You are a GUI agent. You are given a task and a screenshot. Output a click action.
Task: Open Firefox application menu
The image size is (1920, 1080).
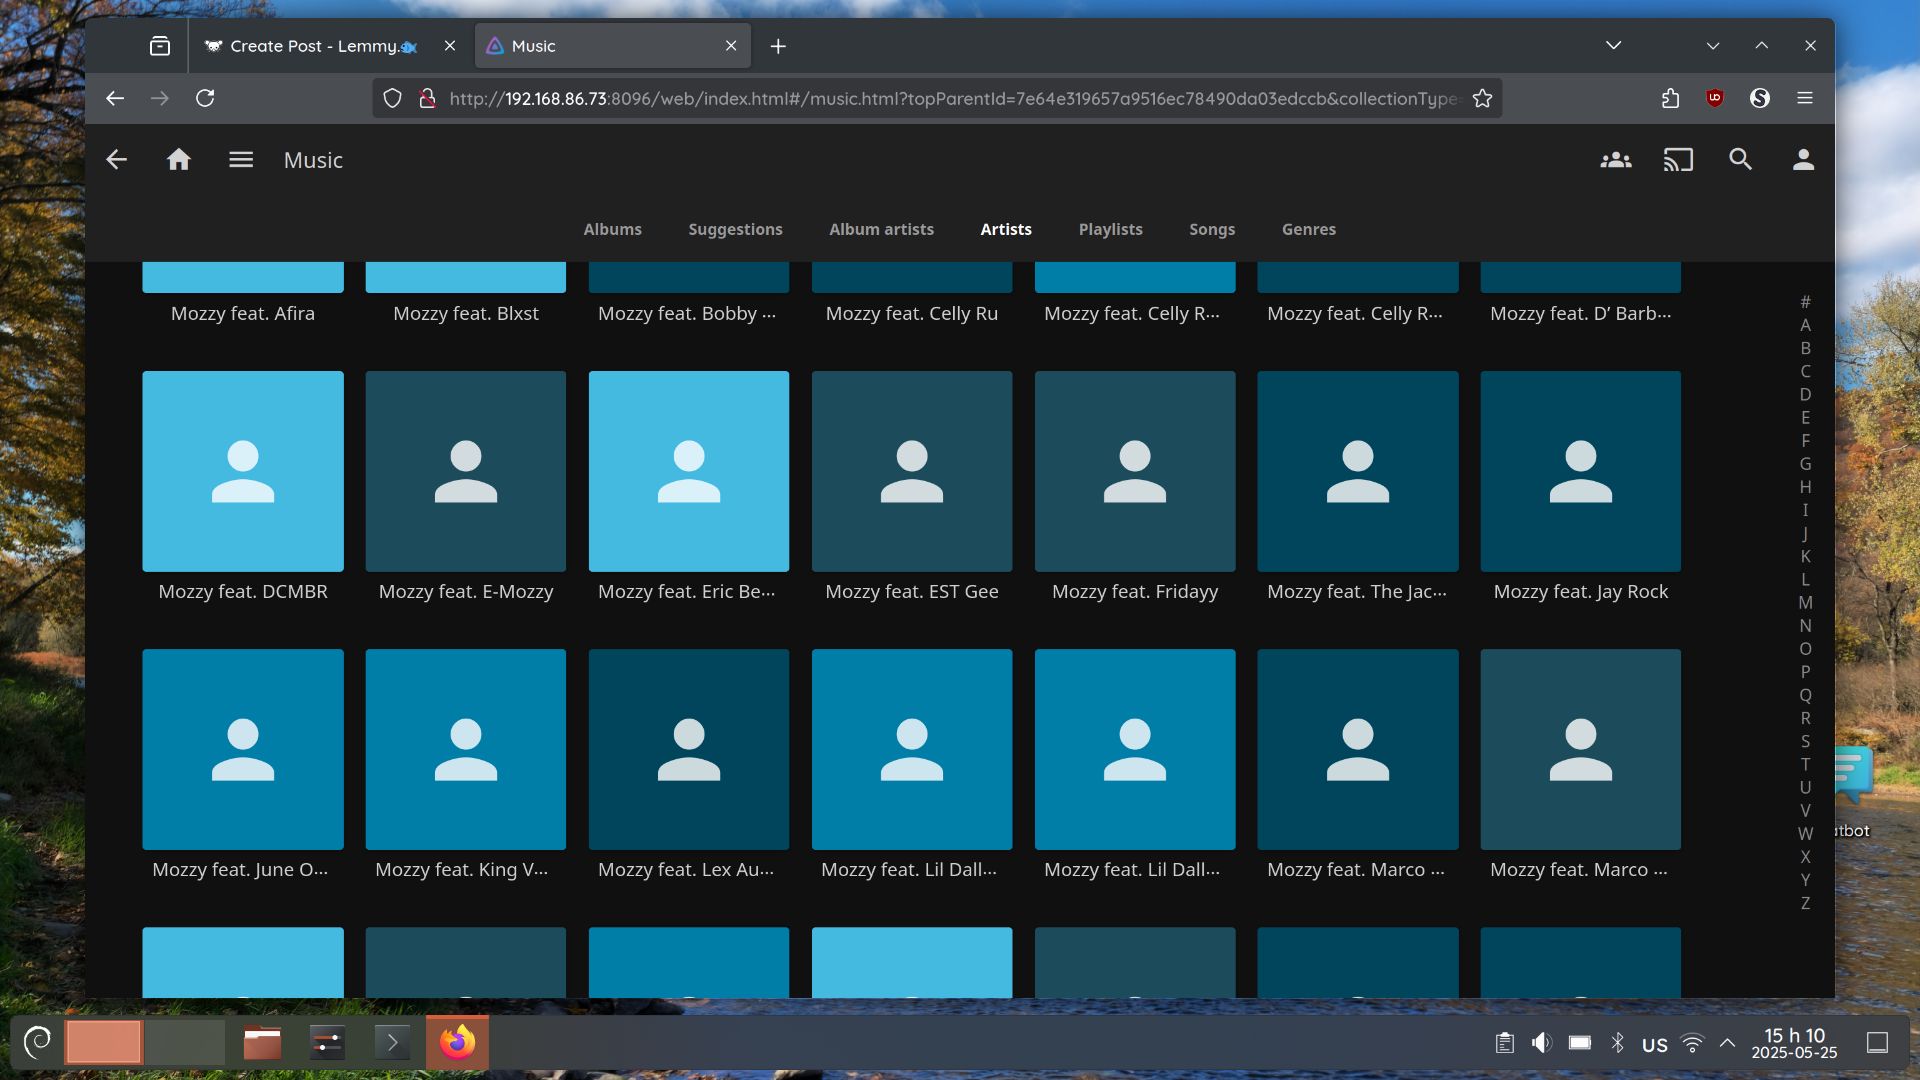click(x=1805, y=98)
